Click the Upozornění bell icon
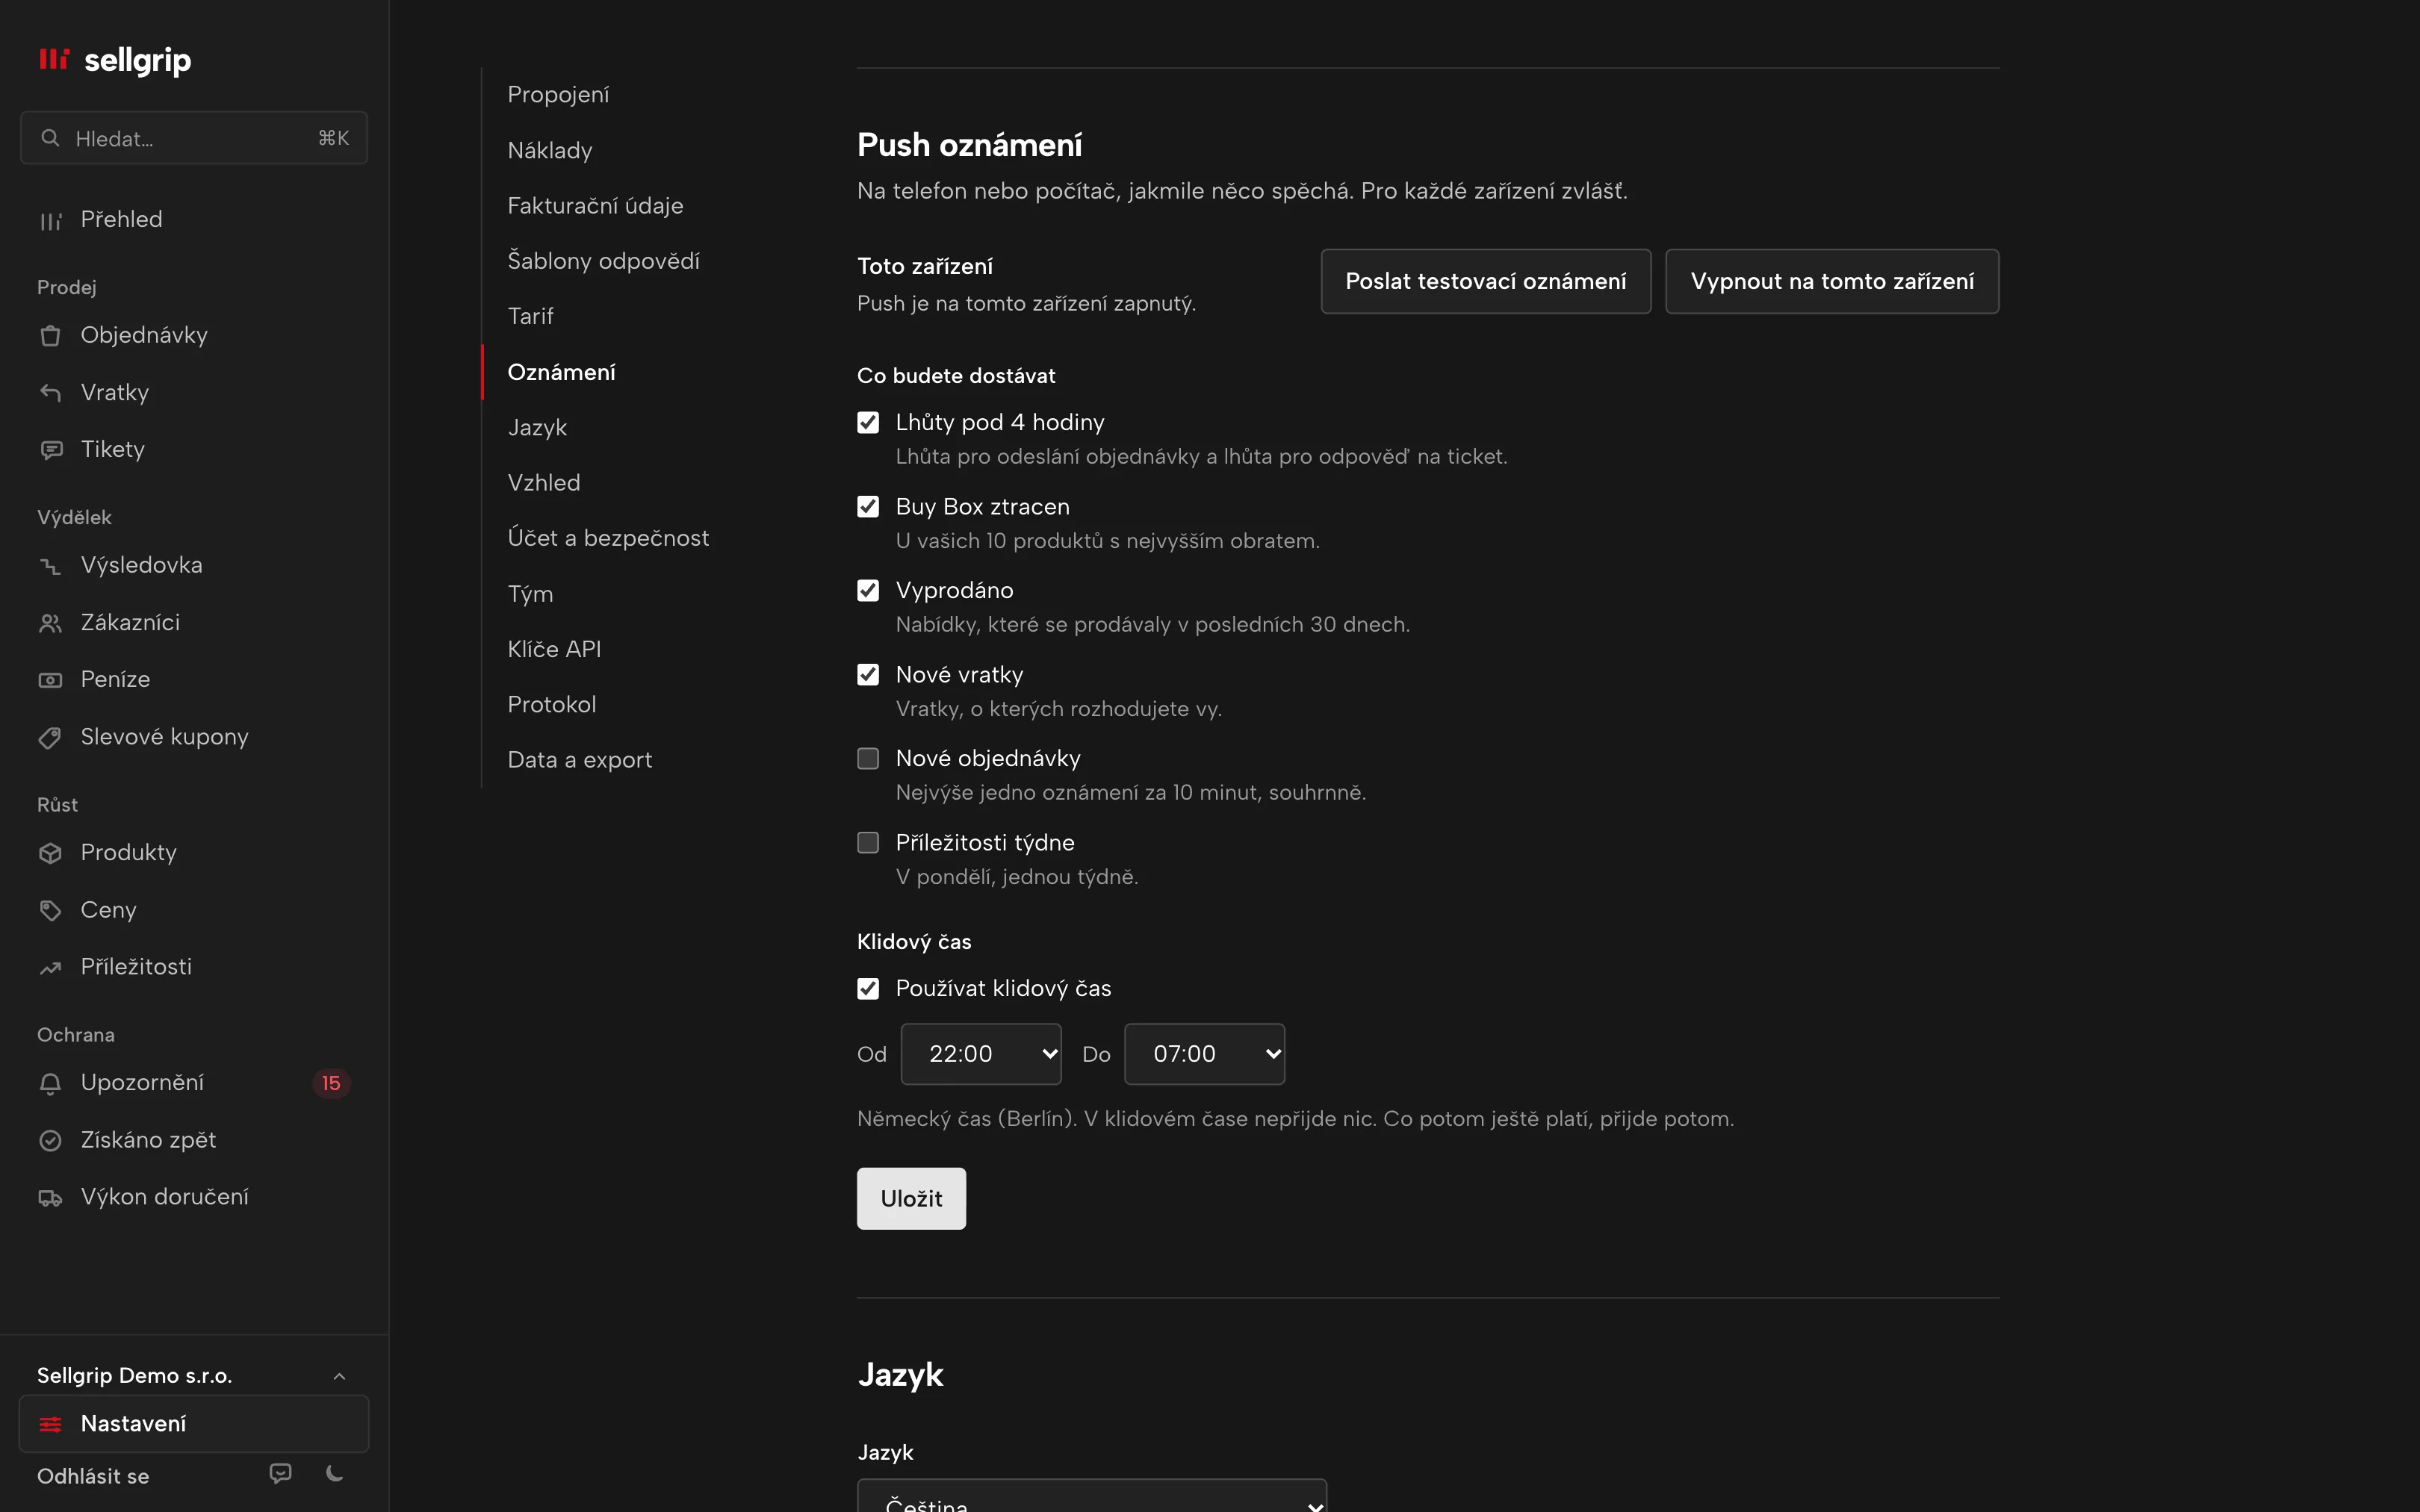 coord(50,1083)
